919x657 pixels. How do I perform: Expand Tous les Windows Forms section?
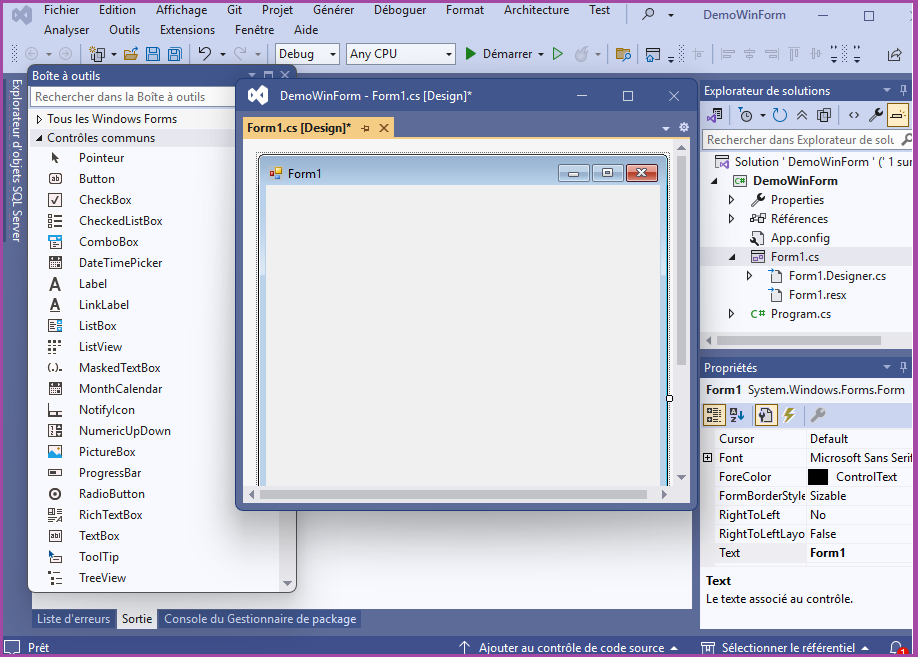40,119
